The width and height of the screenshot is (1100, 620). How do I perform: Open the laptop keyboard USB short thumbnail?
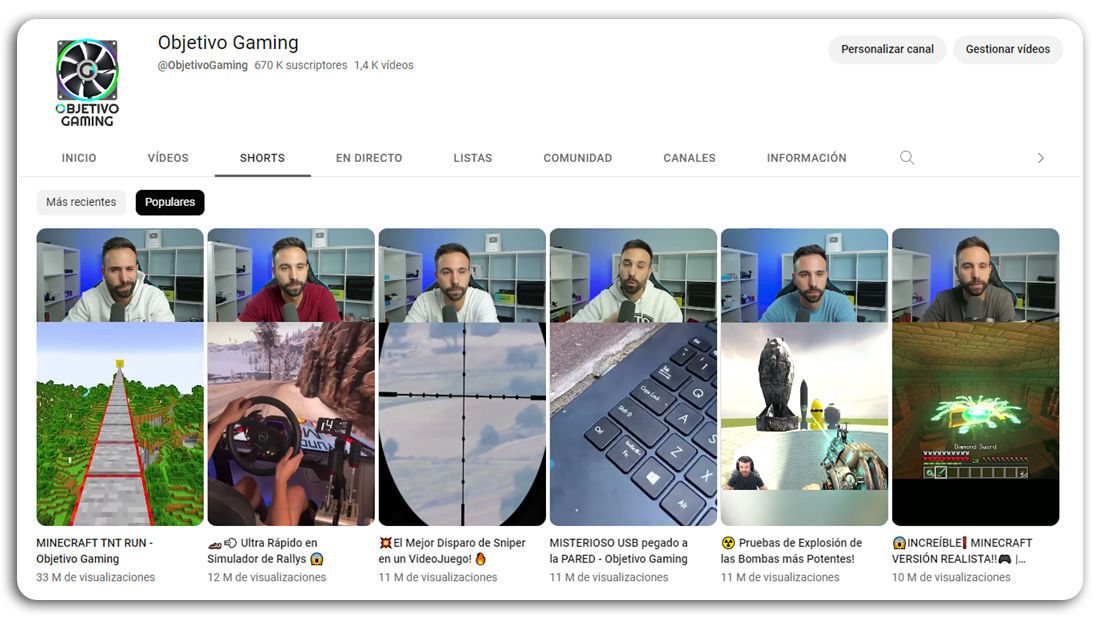[633, 377]
